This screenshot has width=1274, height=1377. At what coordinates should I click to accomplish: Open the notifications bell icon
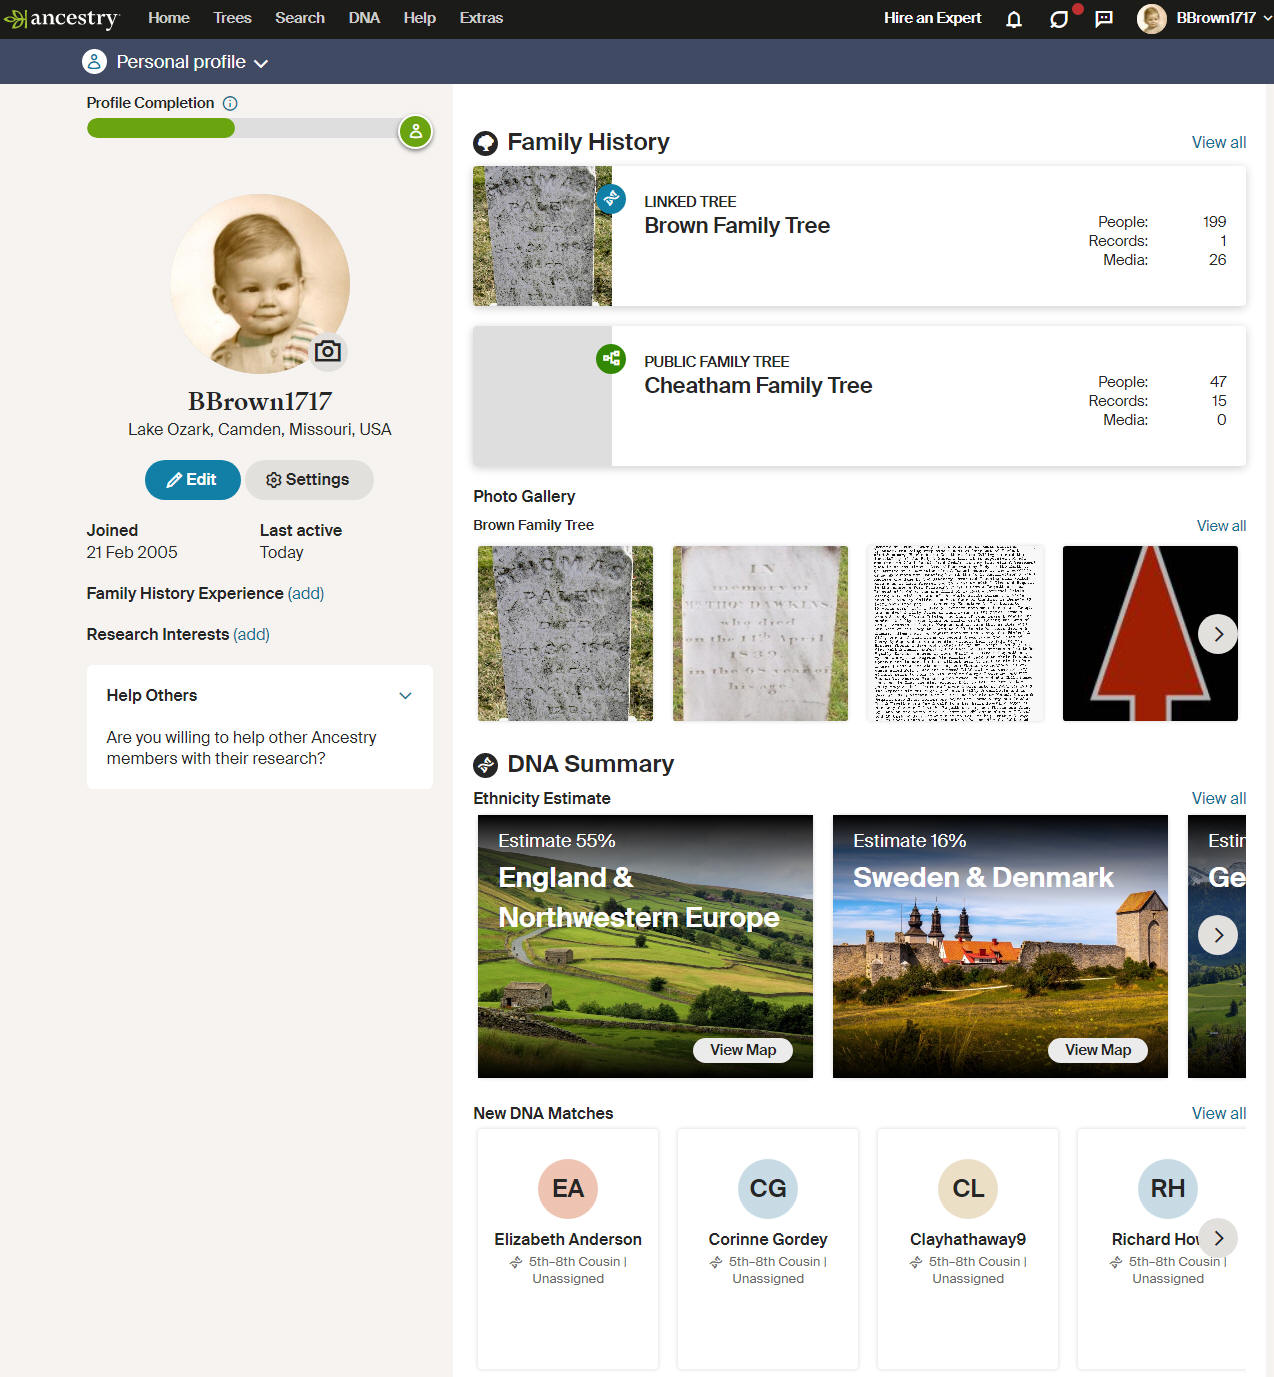(x=1013, y=19)
